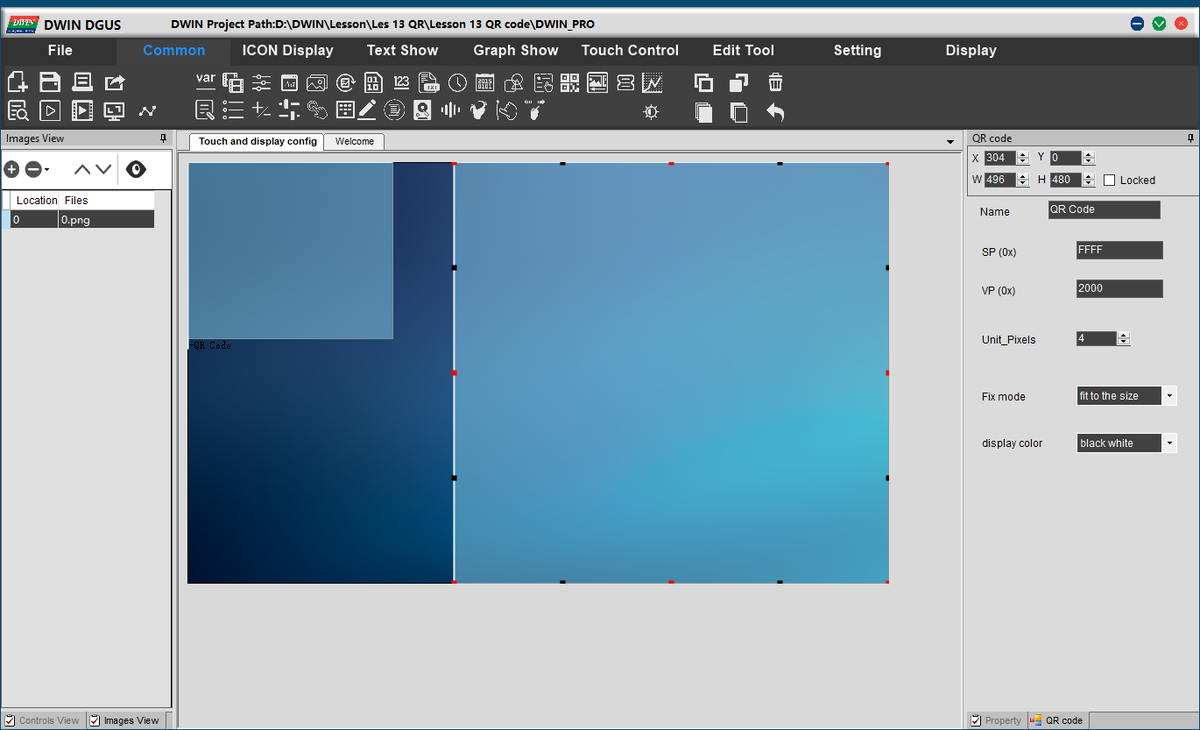Select the analog clock icon
This screenshot has height=730, width=1200.
(457, 83)
